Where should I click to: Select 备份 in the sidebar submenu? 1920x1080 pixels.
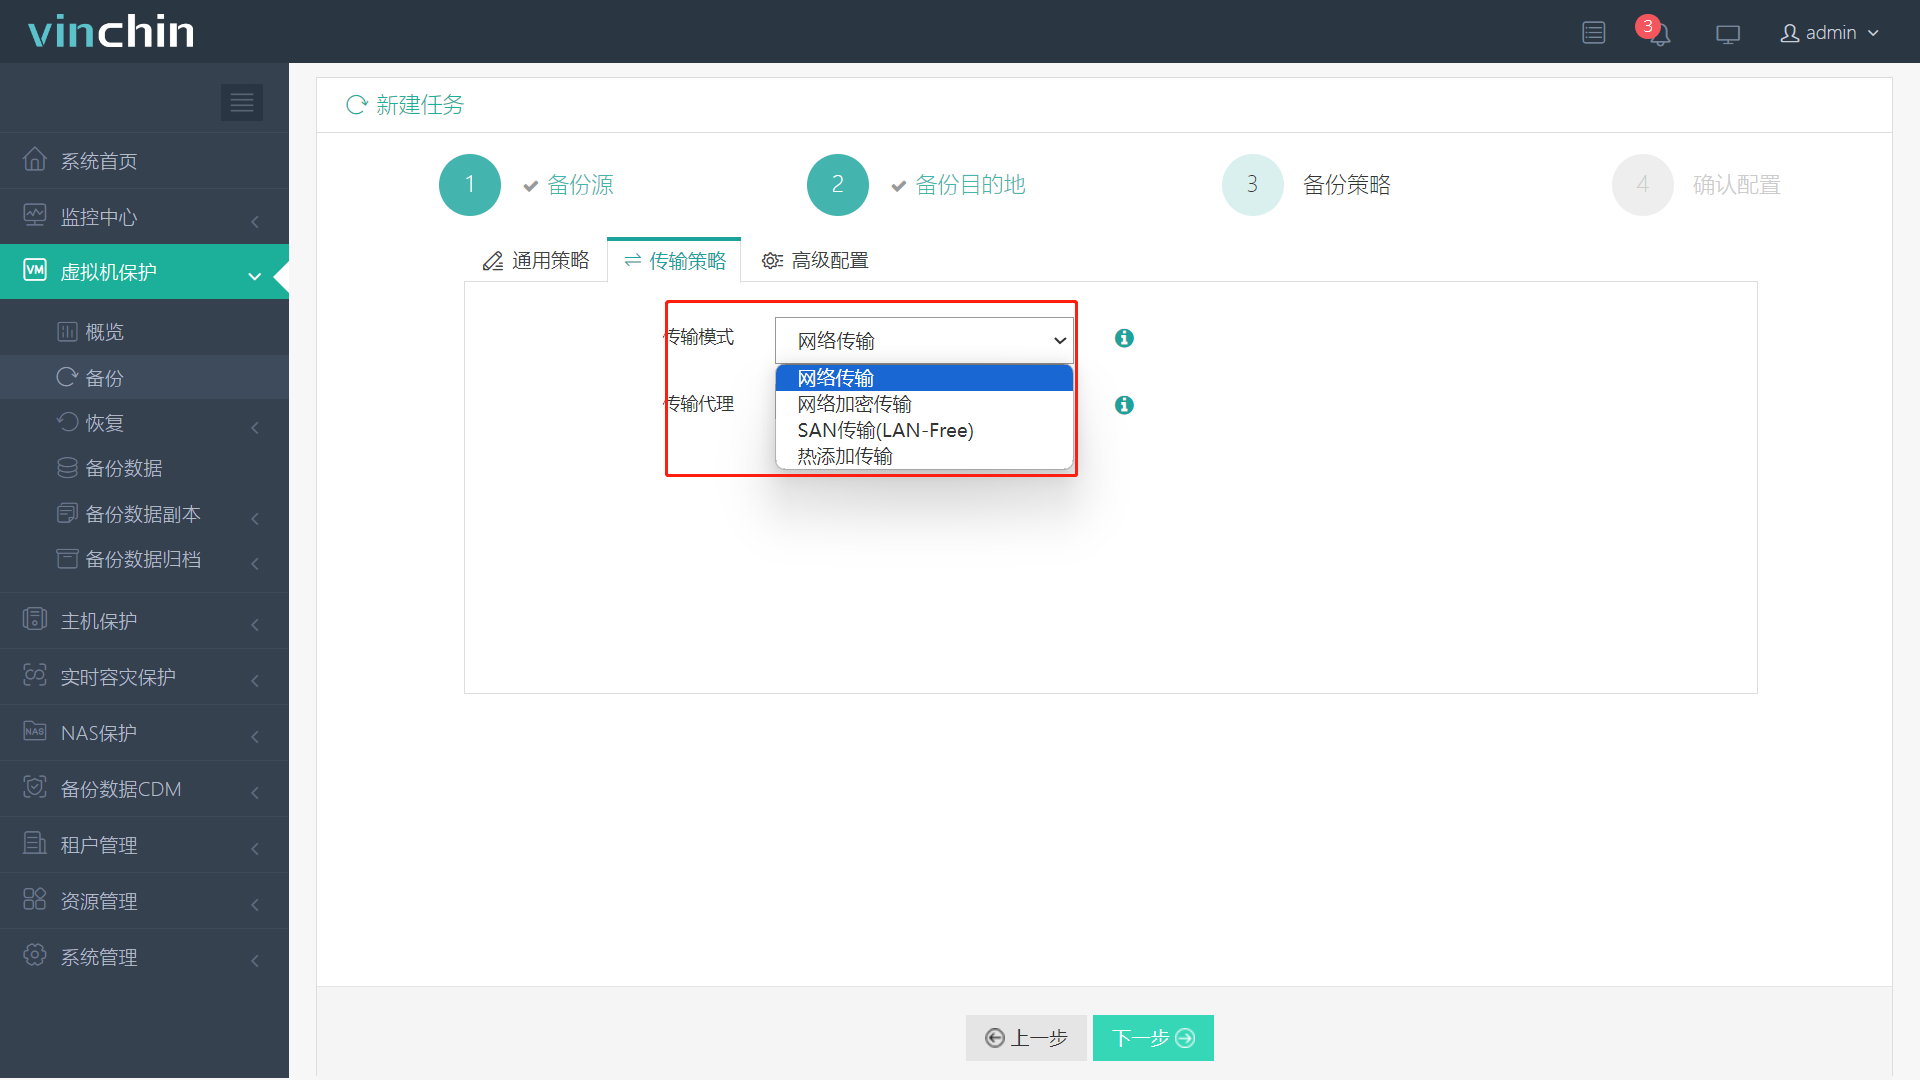pyautogui.click(x=144, y=378)
